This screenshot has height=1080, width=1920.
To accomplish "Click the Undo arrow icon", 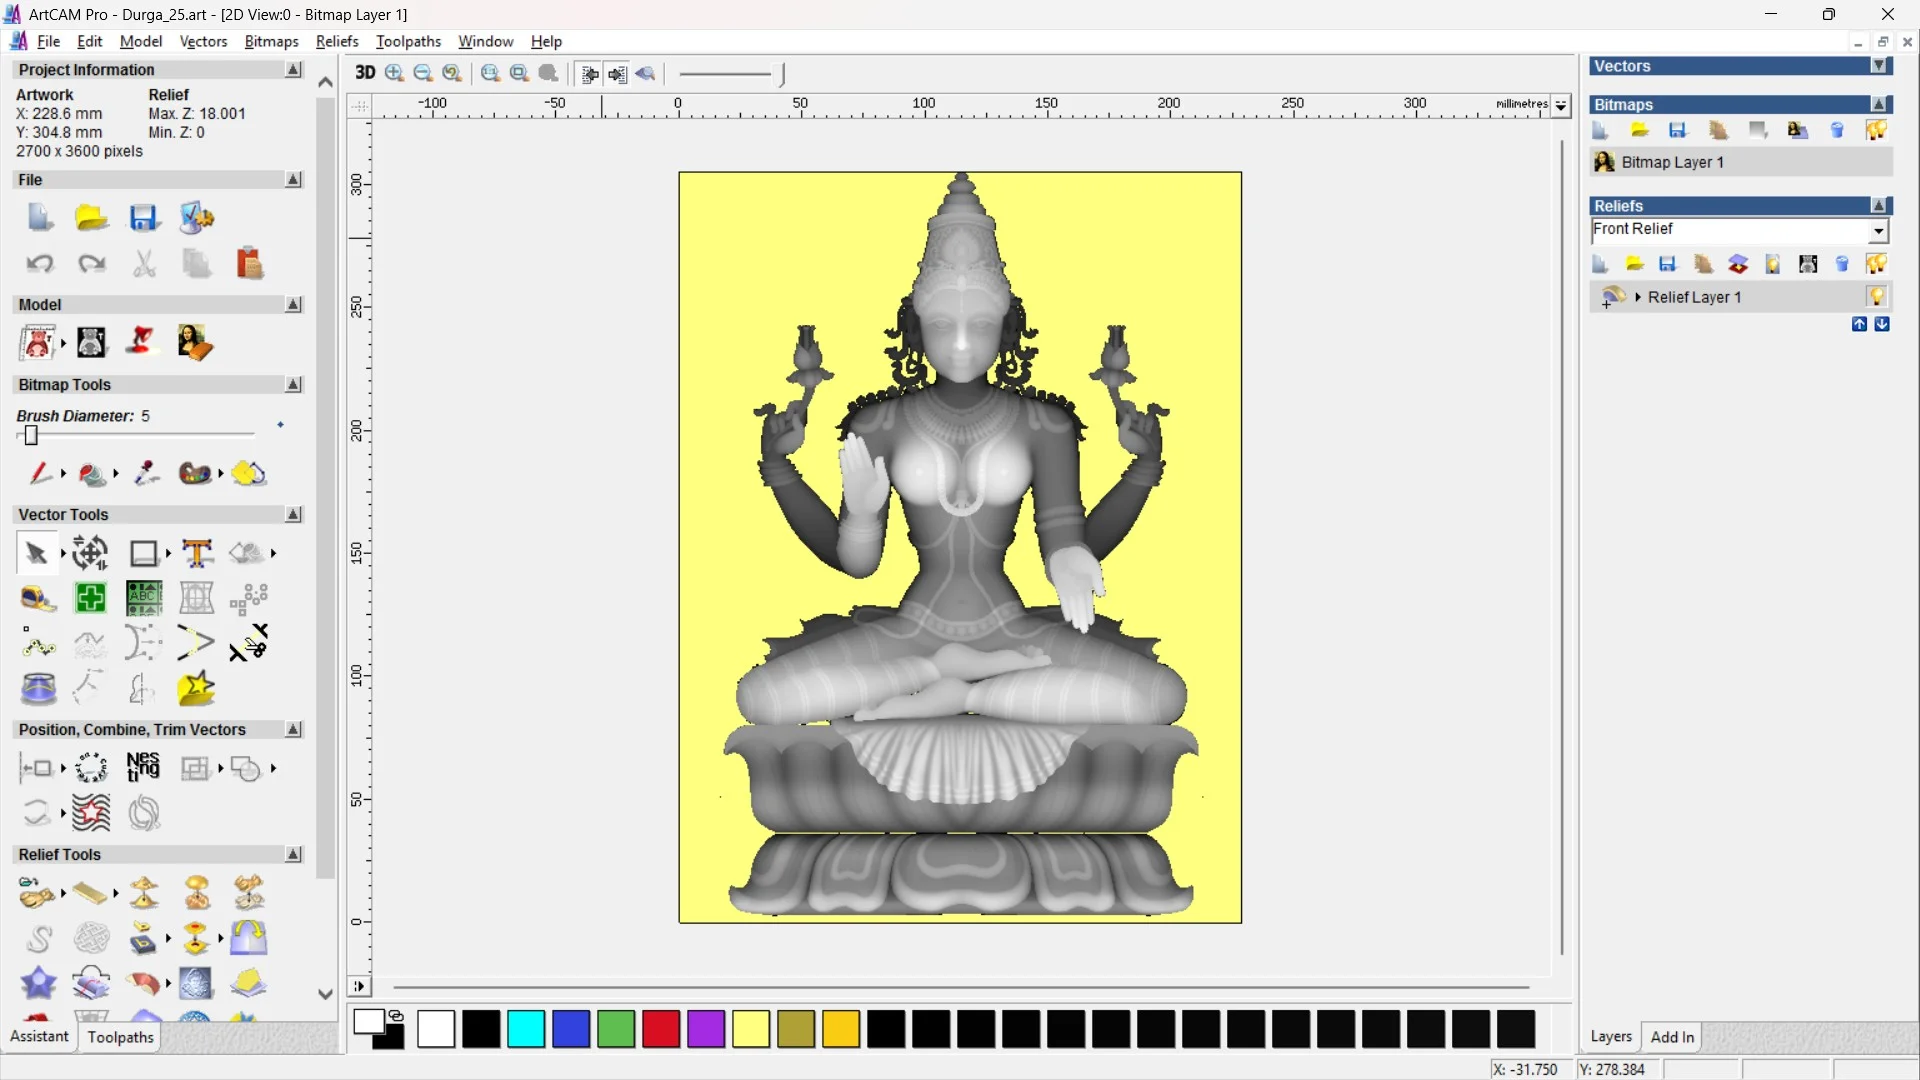I will pyautogui.click(x=39, y=264).
